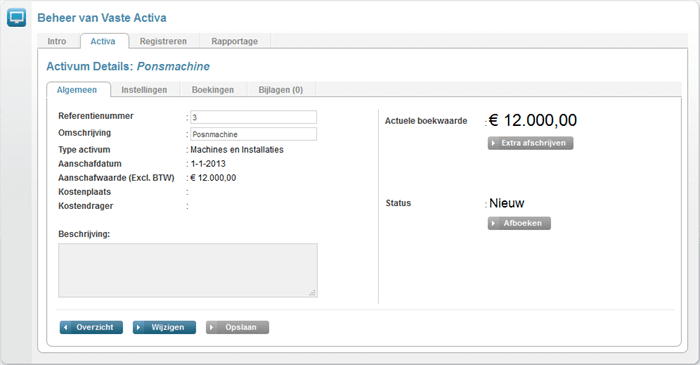Click the Actuele boekwaarde label
This screenshot has width=700, height=365.
pyautogui.click(x=426, y=121)
